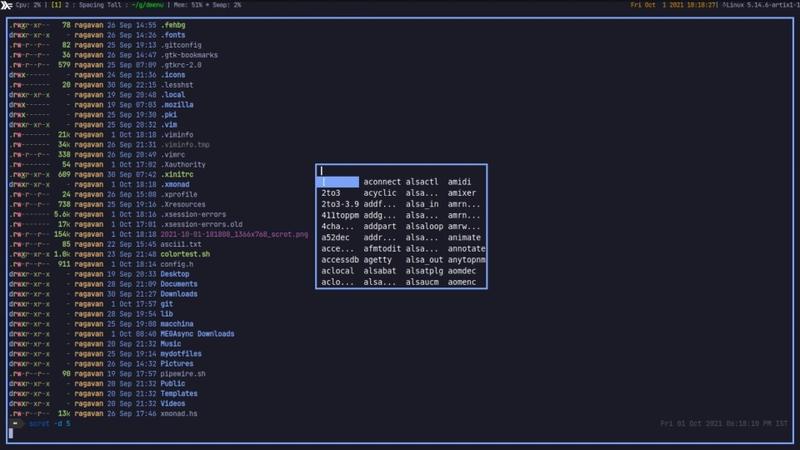Select 2to3 in the dmenu list

(x=331, y=193)
